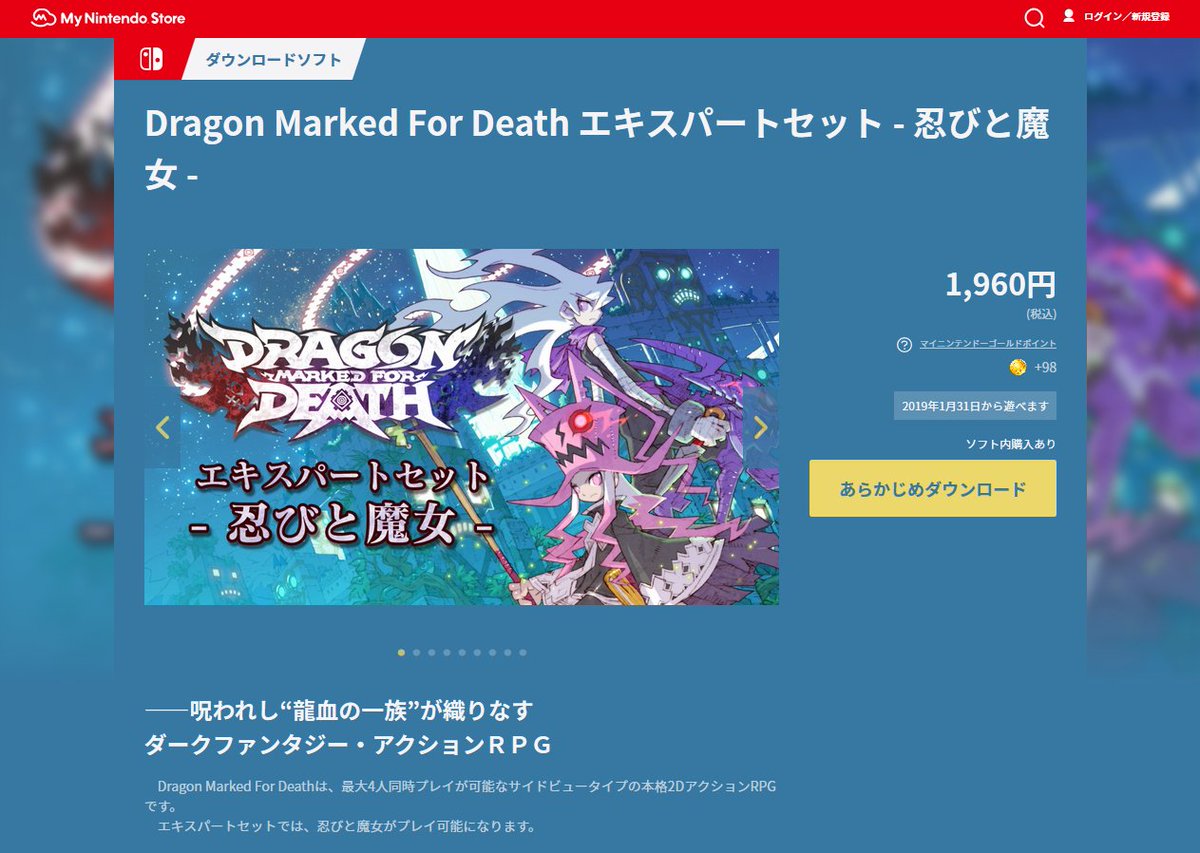Click the gold point question mark icon
This screenshot has width=1200, height=853.
pyautogui.click(x=904, y=345)
